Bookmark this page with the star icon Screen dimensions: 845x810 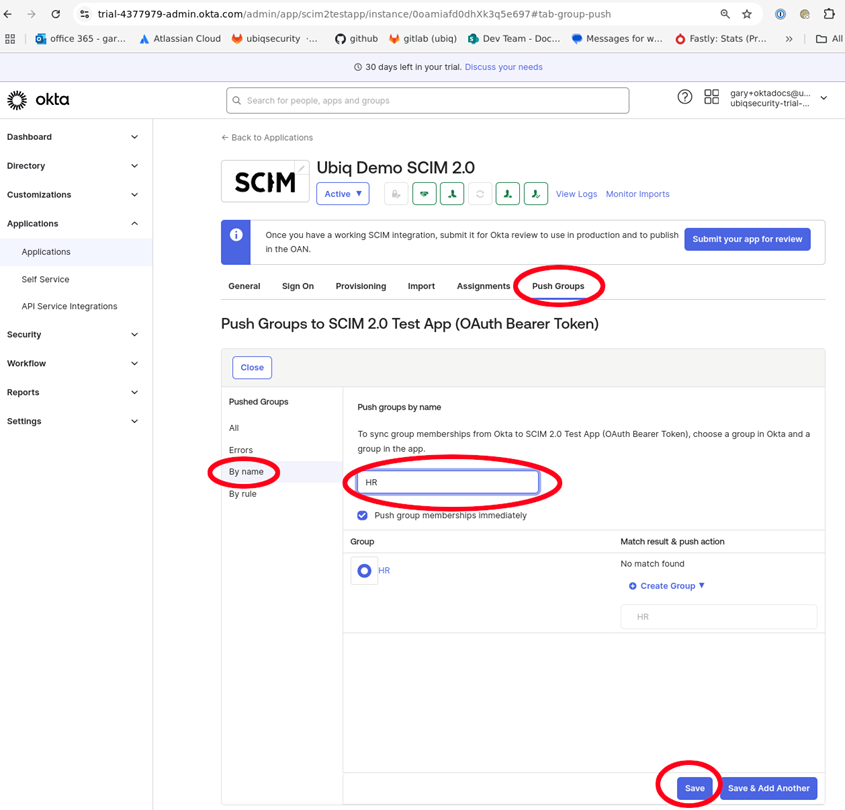pyautogui.click(x=747, y=14)
